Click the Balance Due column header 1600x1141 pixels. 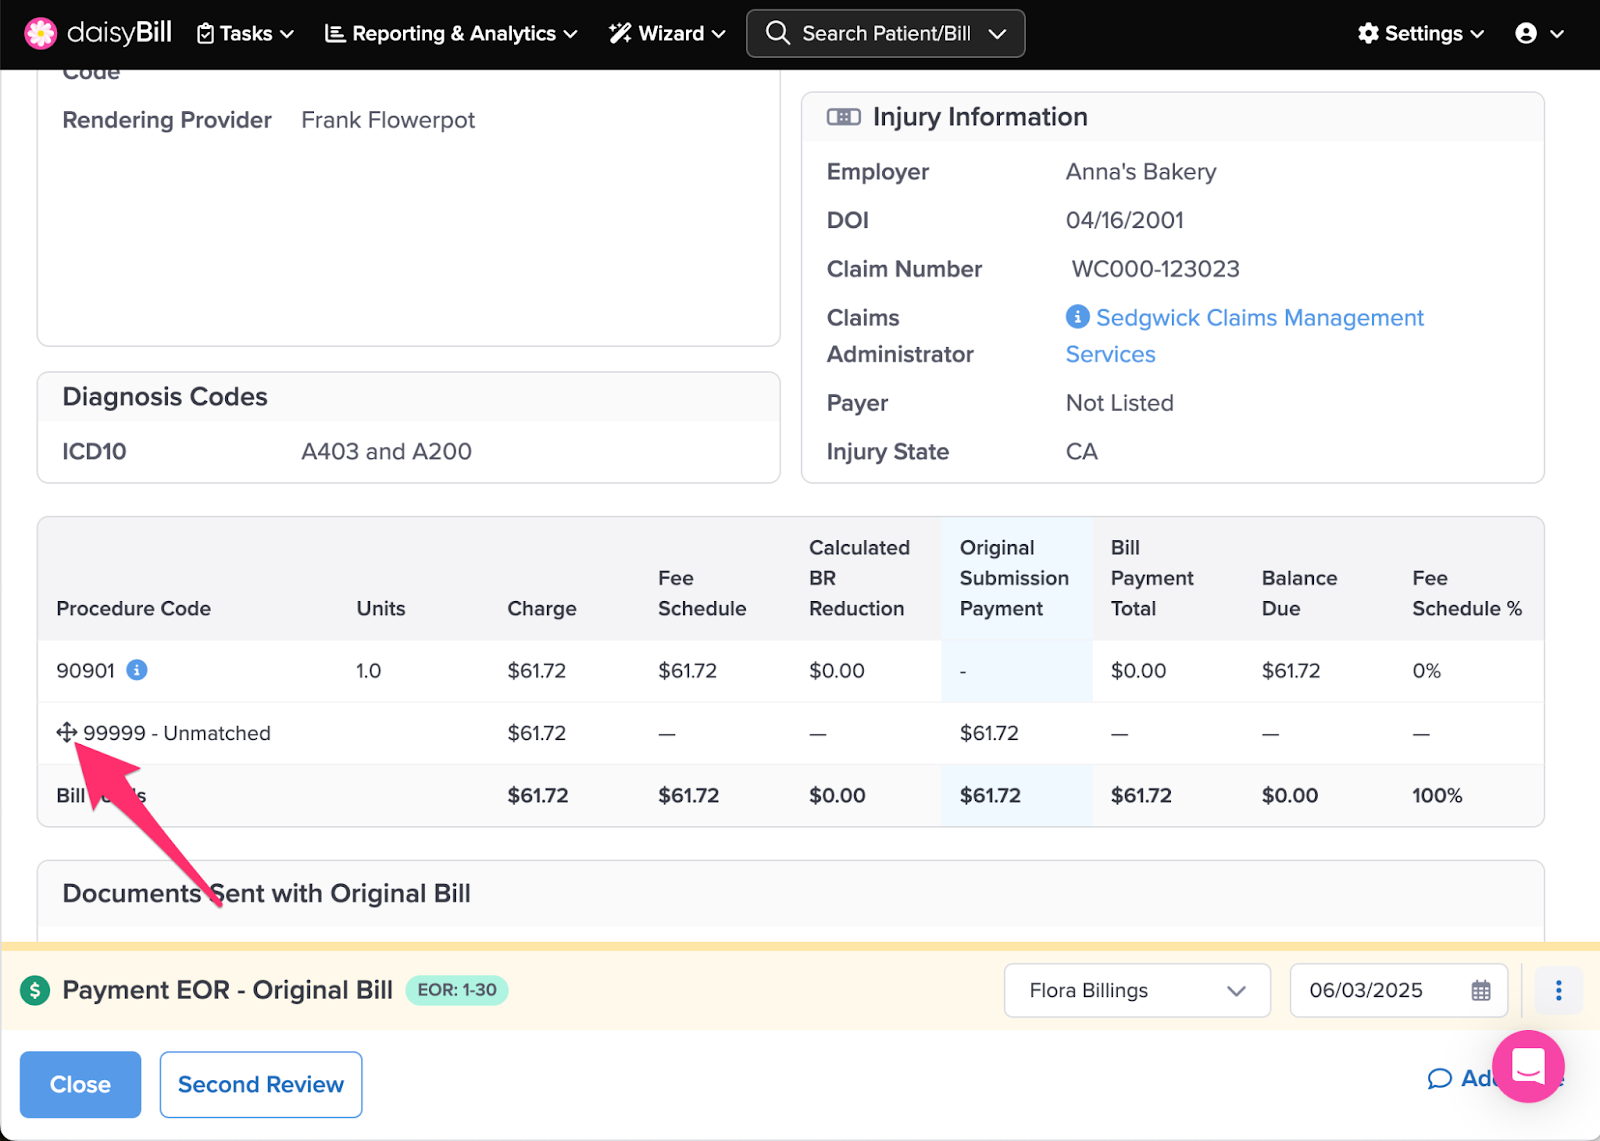1299,593
